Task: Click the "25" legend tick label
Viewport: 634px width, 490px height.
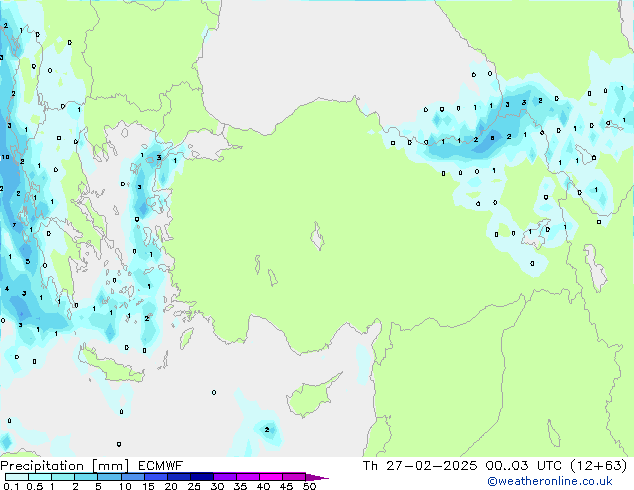Action: 194,486
